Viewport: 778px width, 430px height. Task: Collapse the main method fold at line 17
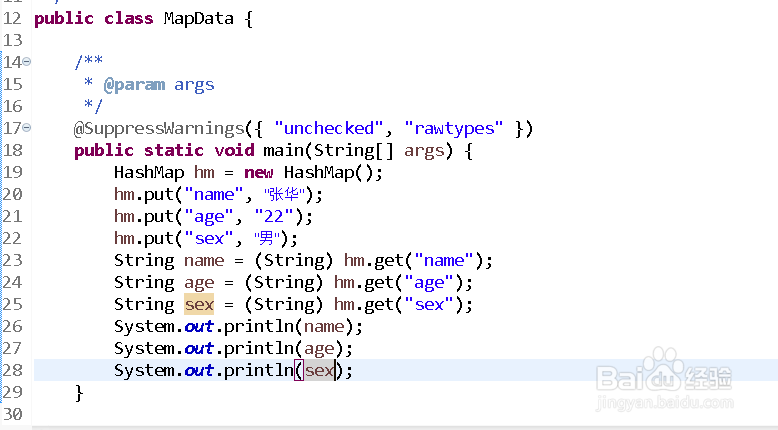[27, 127]
